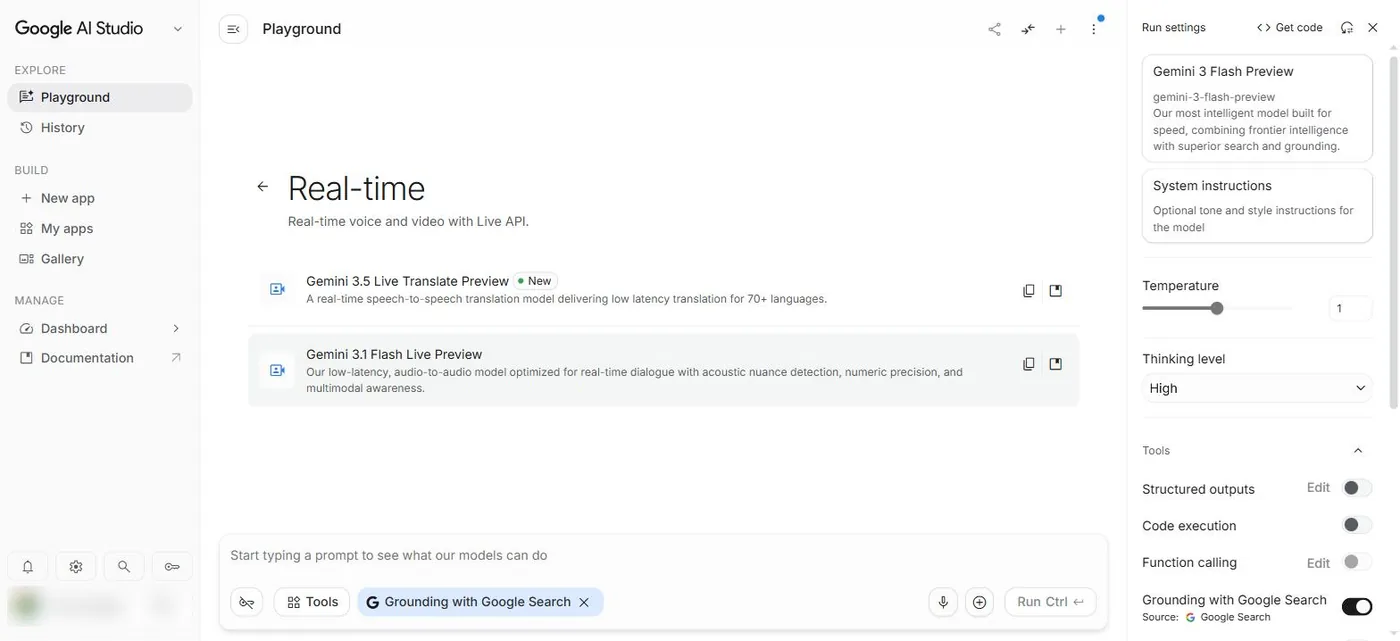The height and width of the screenshot is (641, 1400).
Task: Open the three-dot more options menu
Action: click(1094, 29)
